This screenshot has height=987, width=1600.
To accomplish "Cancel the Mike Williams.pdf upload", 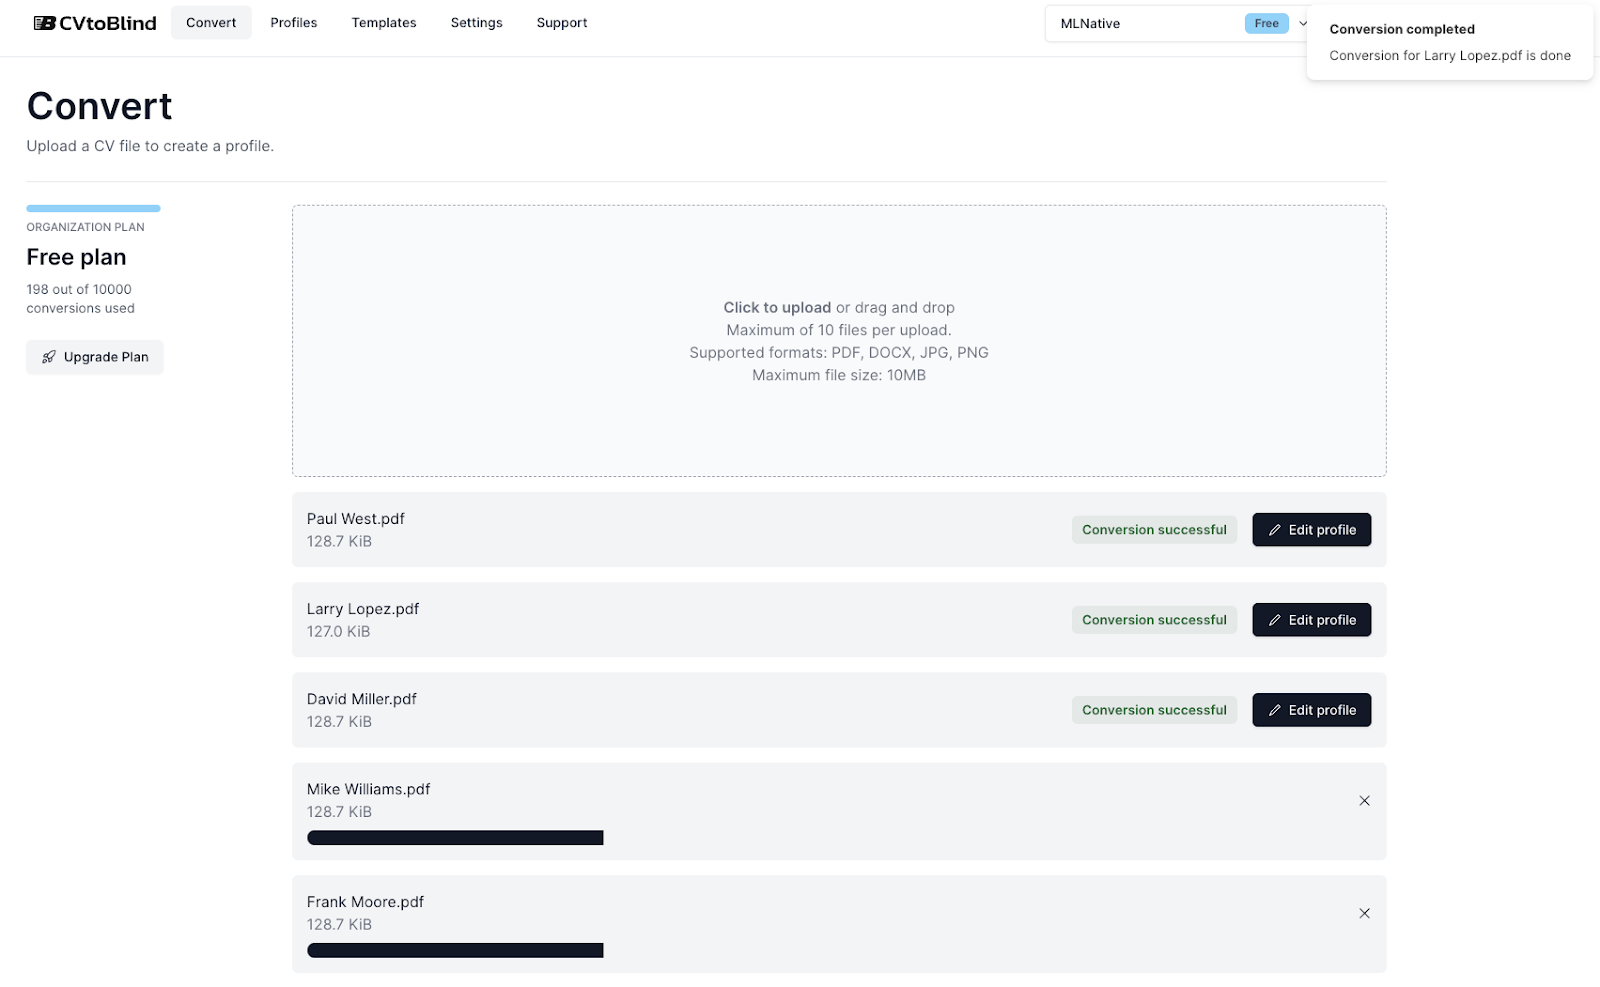I will click(x=1364, y=800).
